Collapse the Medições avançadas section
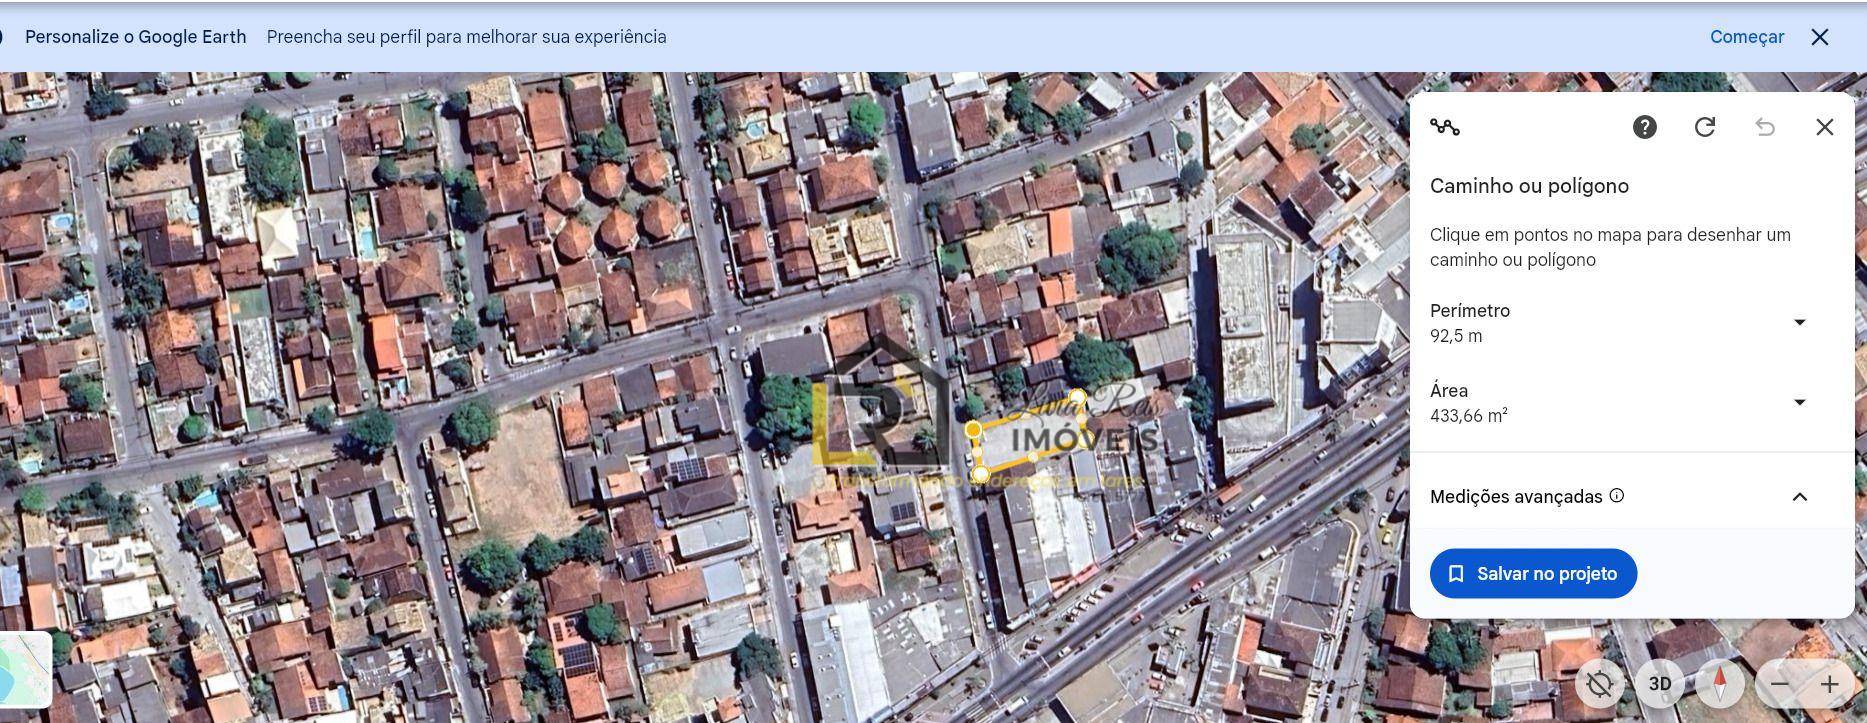 click(x=1799, y=497)
